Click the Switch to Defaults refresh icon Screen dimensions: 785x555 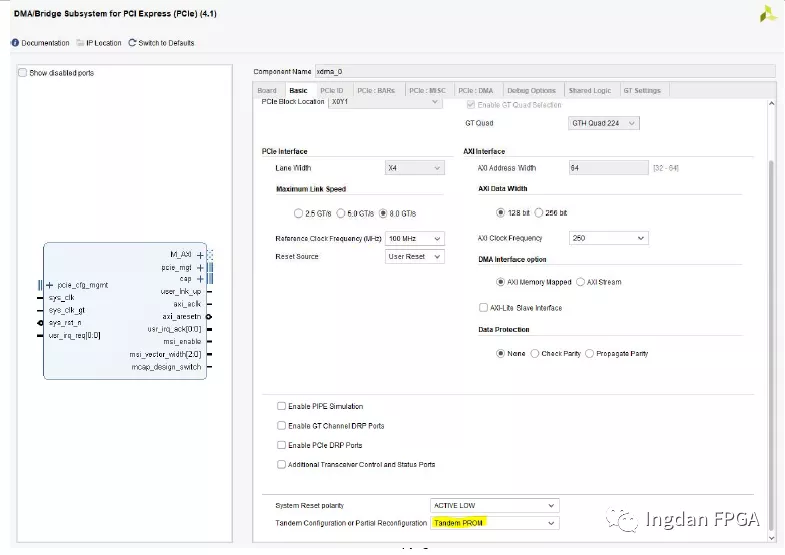pos(132,43)
